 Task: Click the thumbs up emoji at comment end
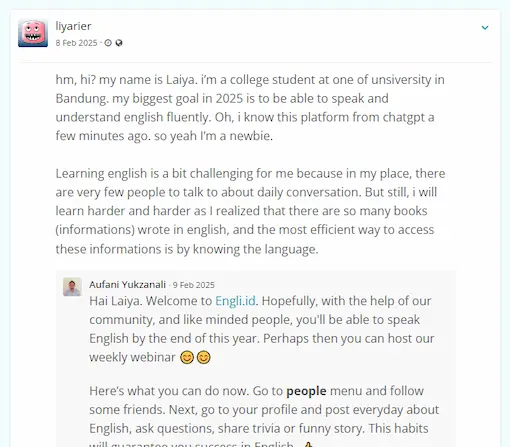(308, 444)
